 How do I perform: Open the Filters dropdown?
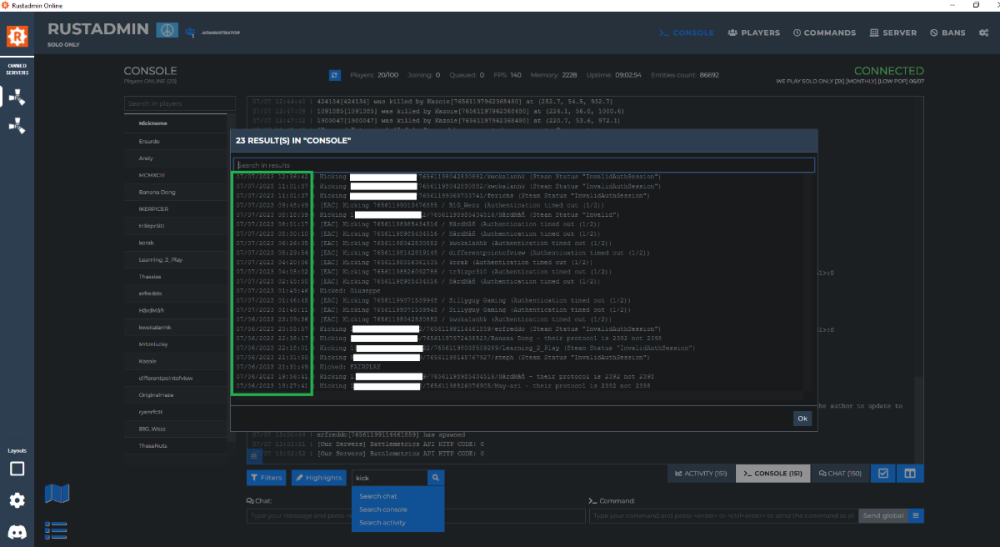tap(267, 478)
